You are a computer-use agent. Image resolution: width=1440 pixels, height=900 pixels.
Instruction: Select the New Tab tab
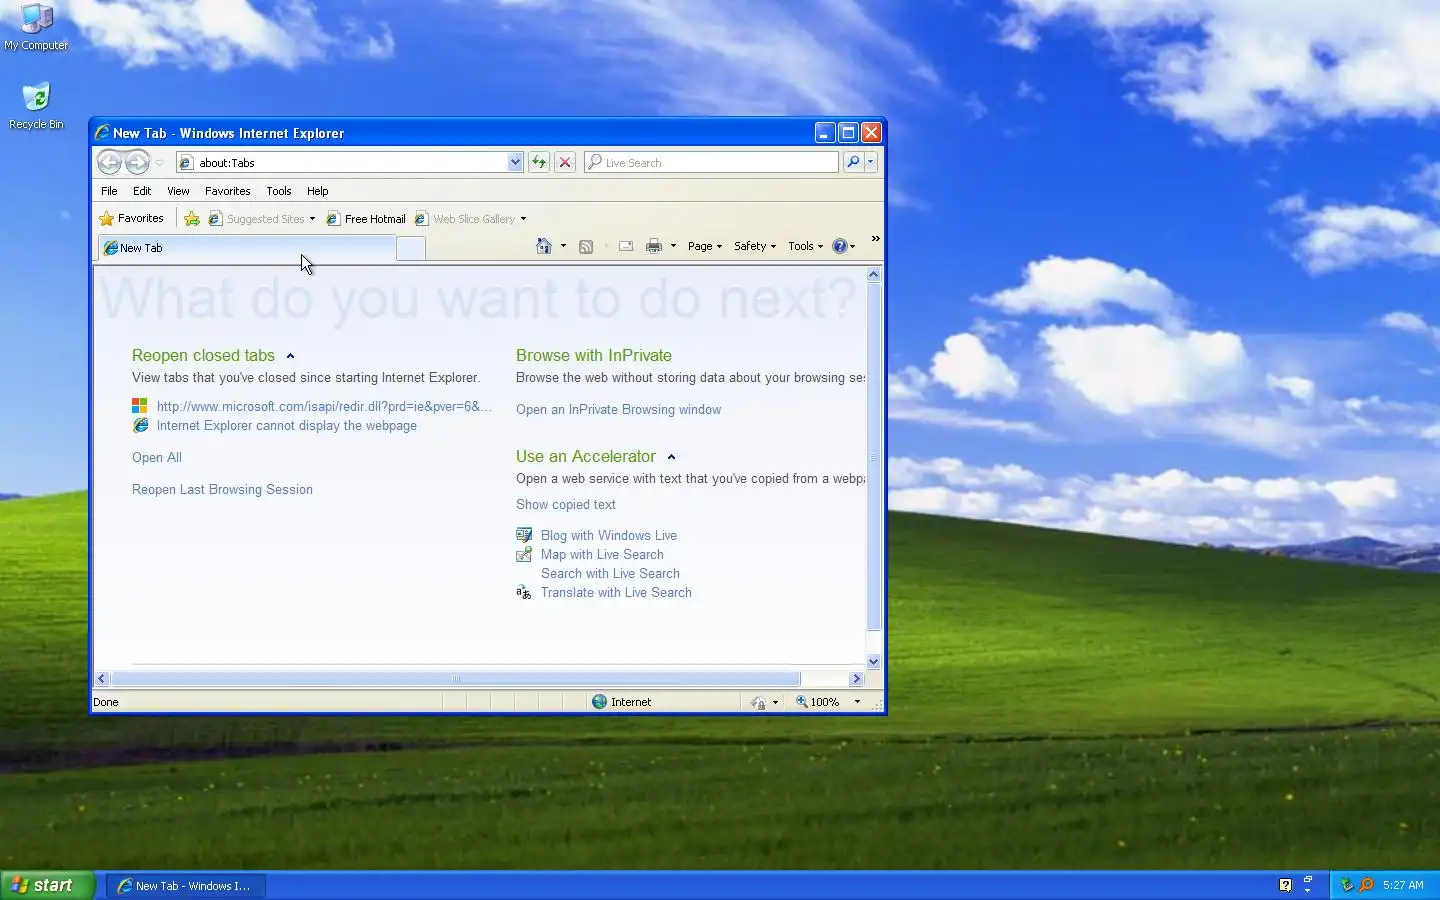tap(247, 248)
